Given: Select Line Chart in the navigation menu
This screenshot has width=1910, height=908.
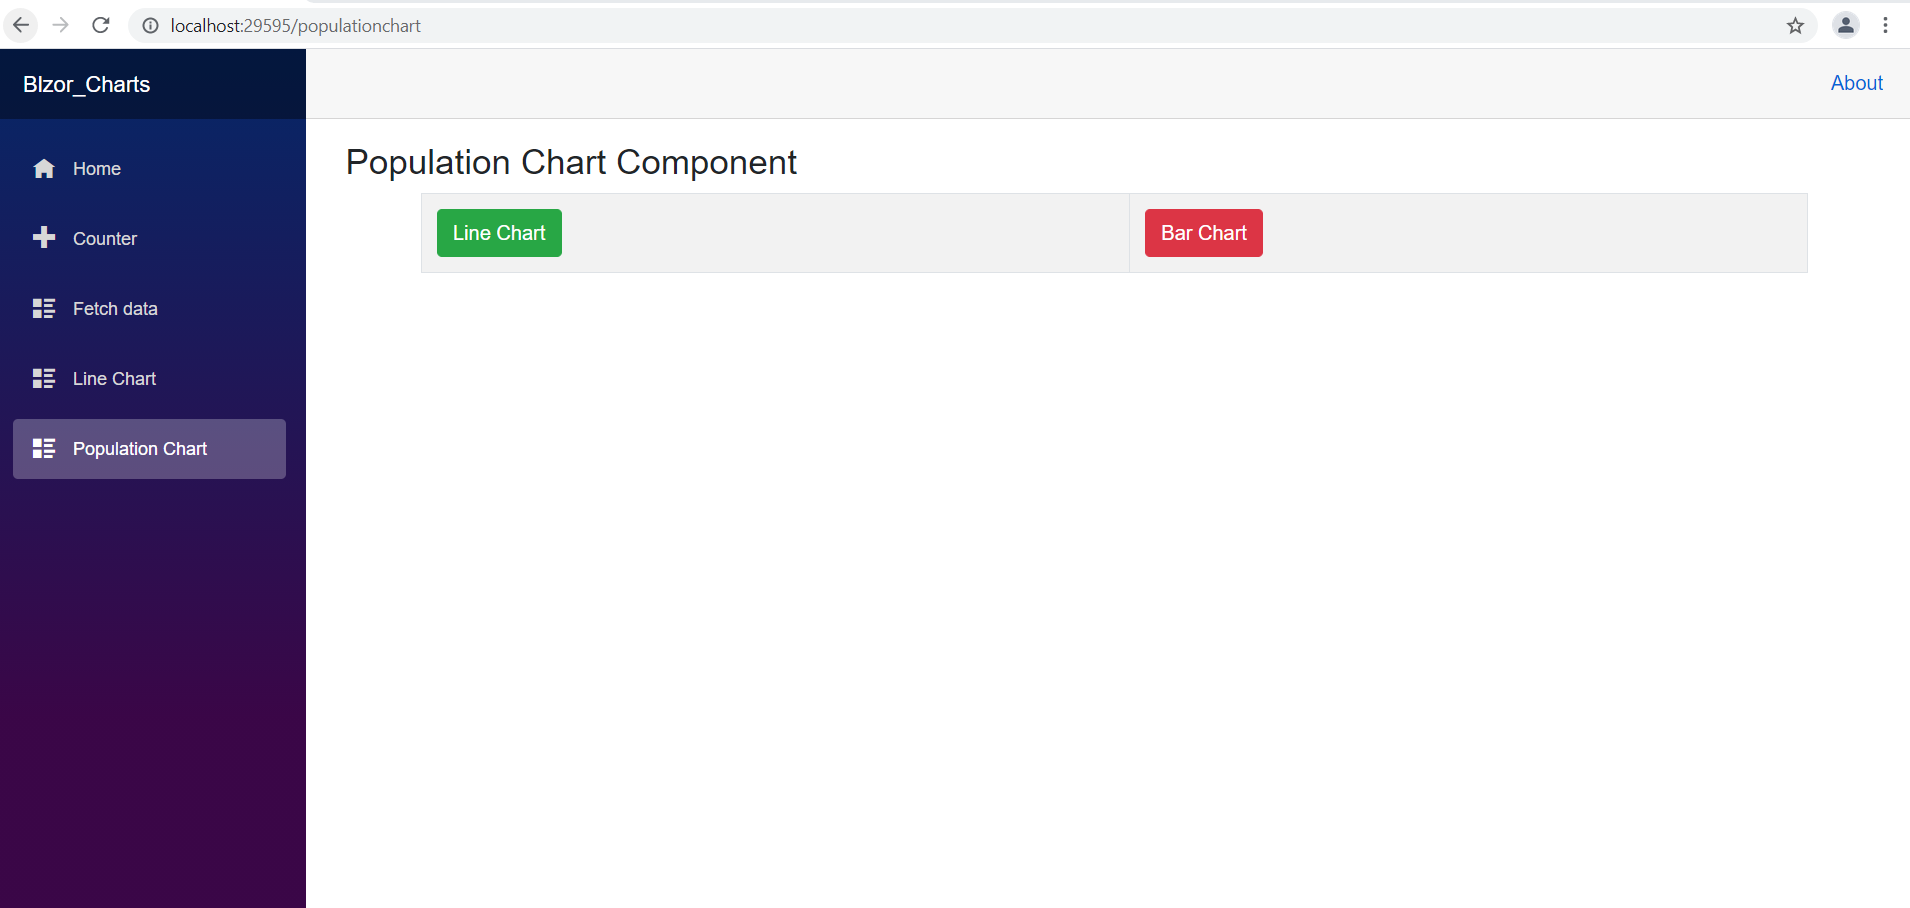Looking at the screenshot, I should point(115,378).
